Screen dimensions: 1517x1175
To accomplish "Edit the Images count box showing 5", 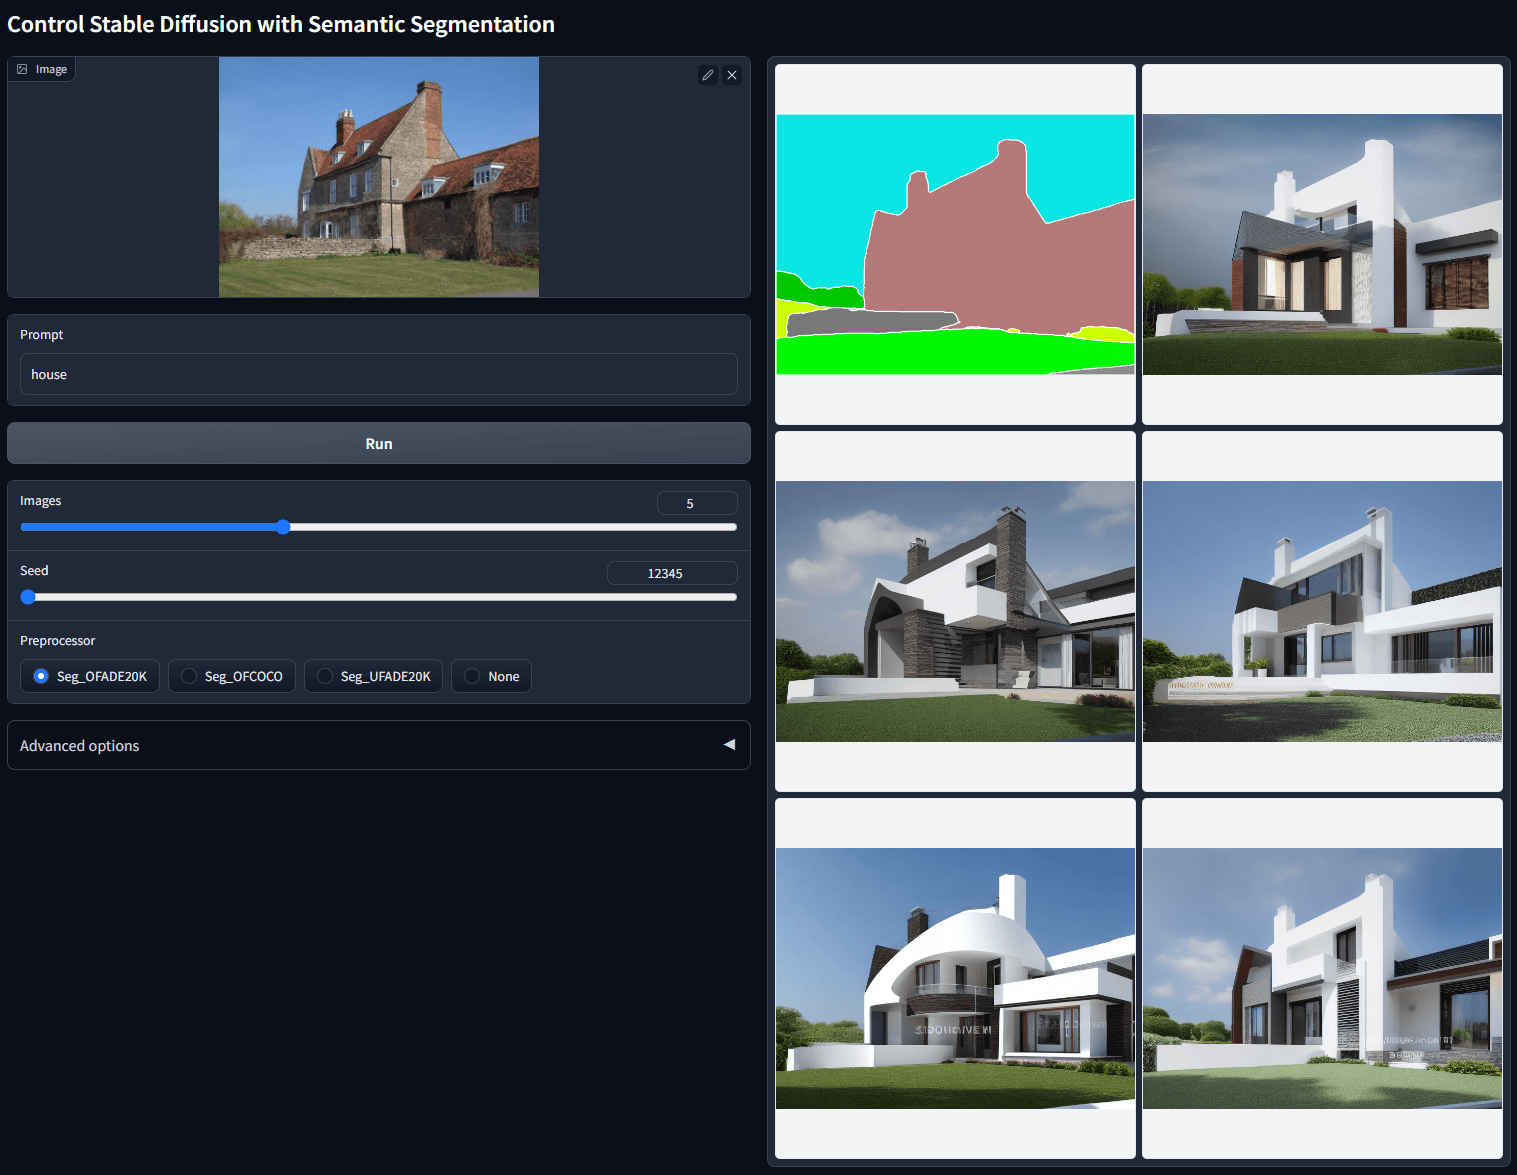I will (x=697, y=502).
